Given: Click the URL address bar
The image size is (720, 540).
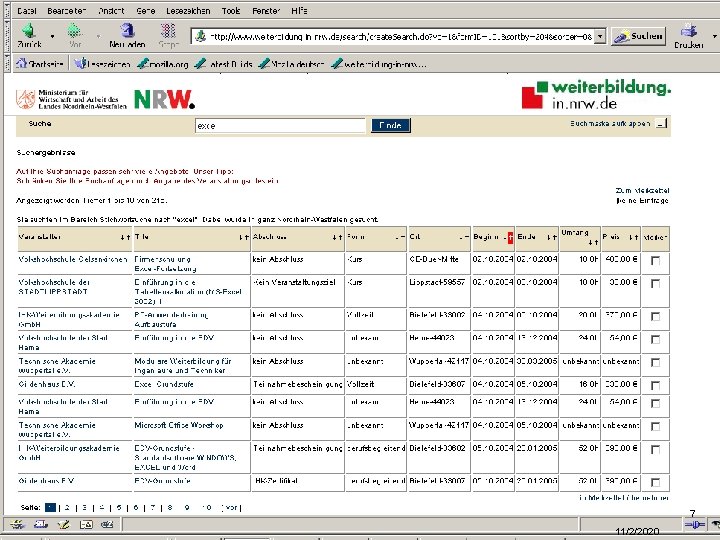Looking at the screenshot, I should click(x=394, y=36).
